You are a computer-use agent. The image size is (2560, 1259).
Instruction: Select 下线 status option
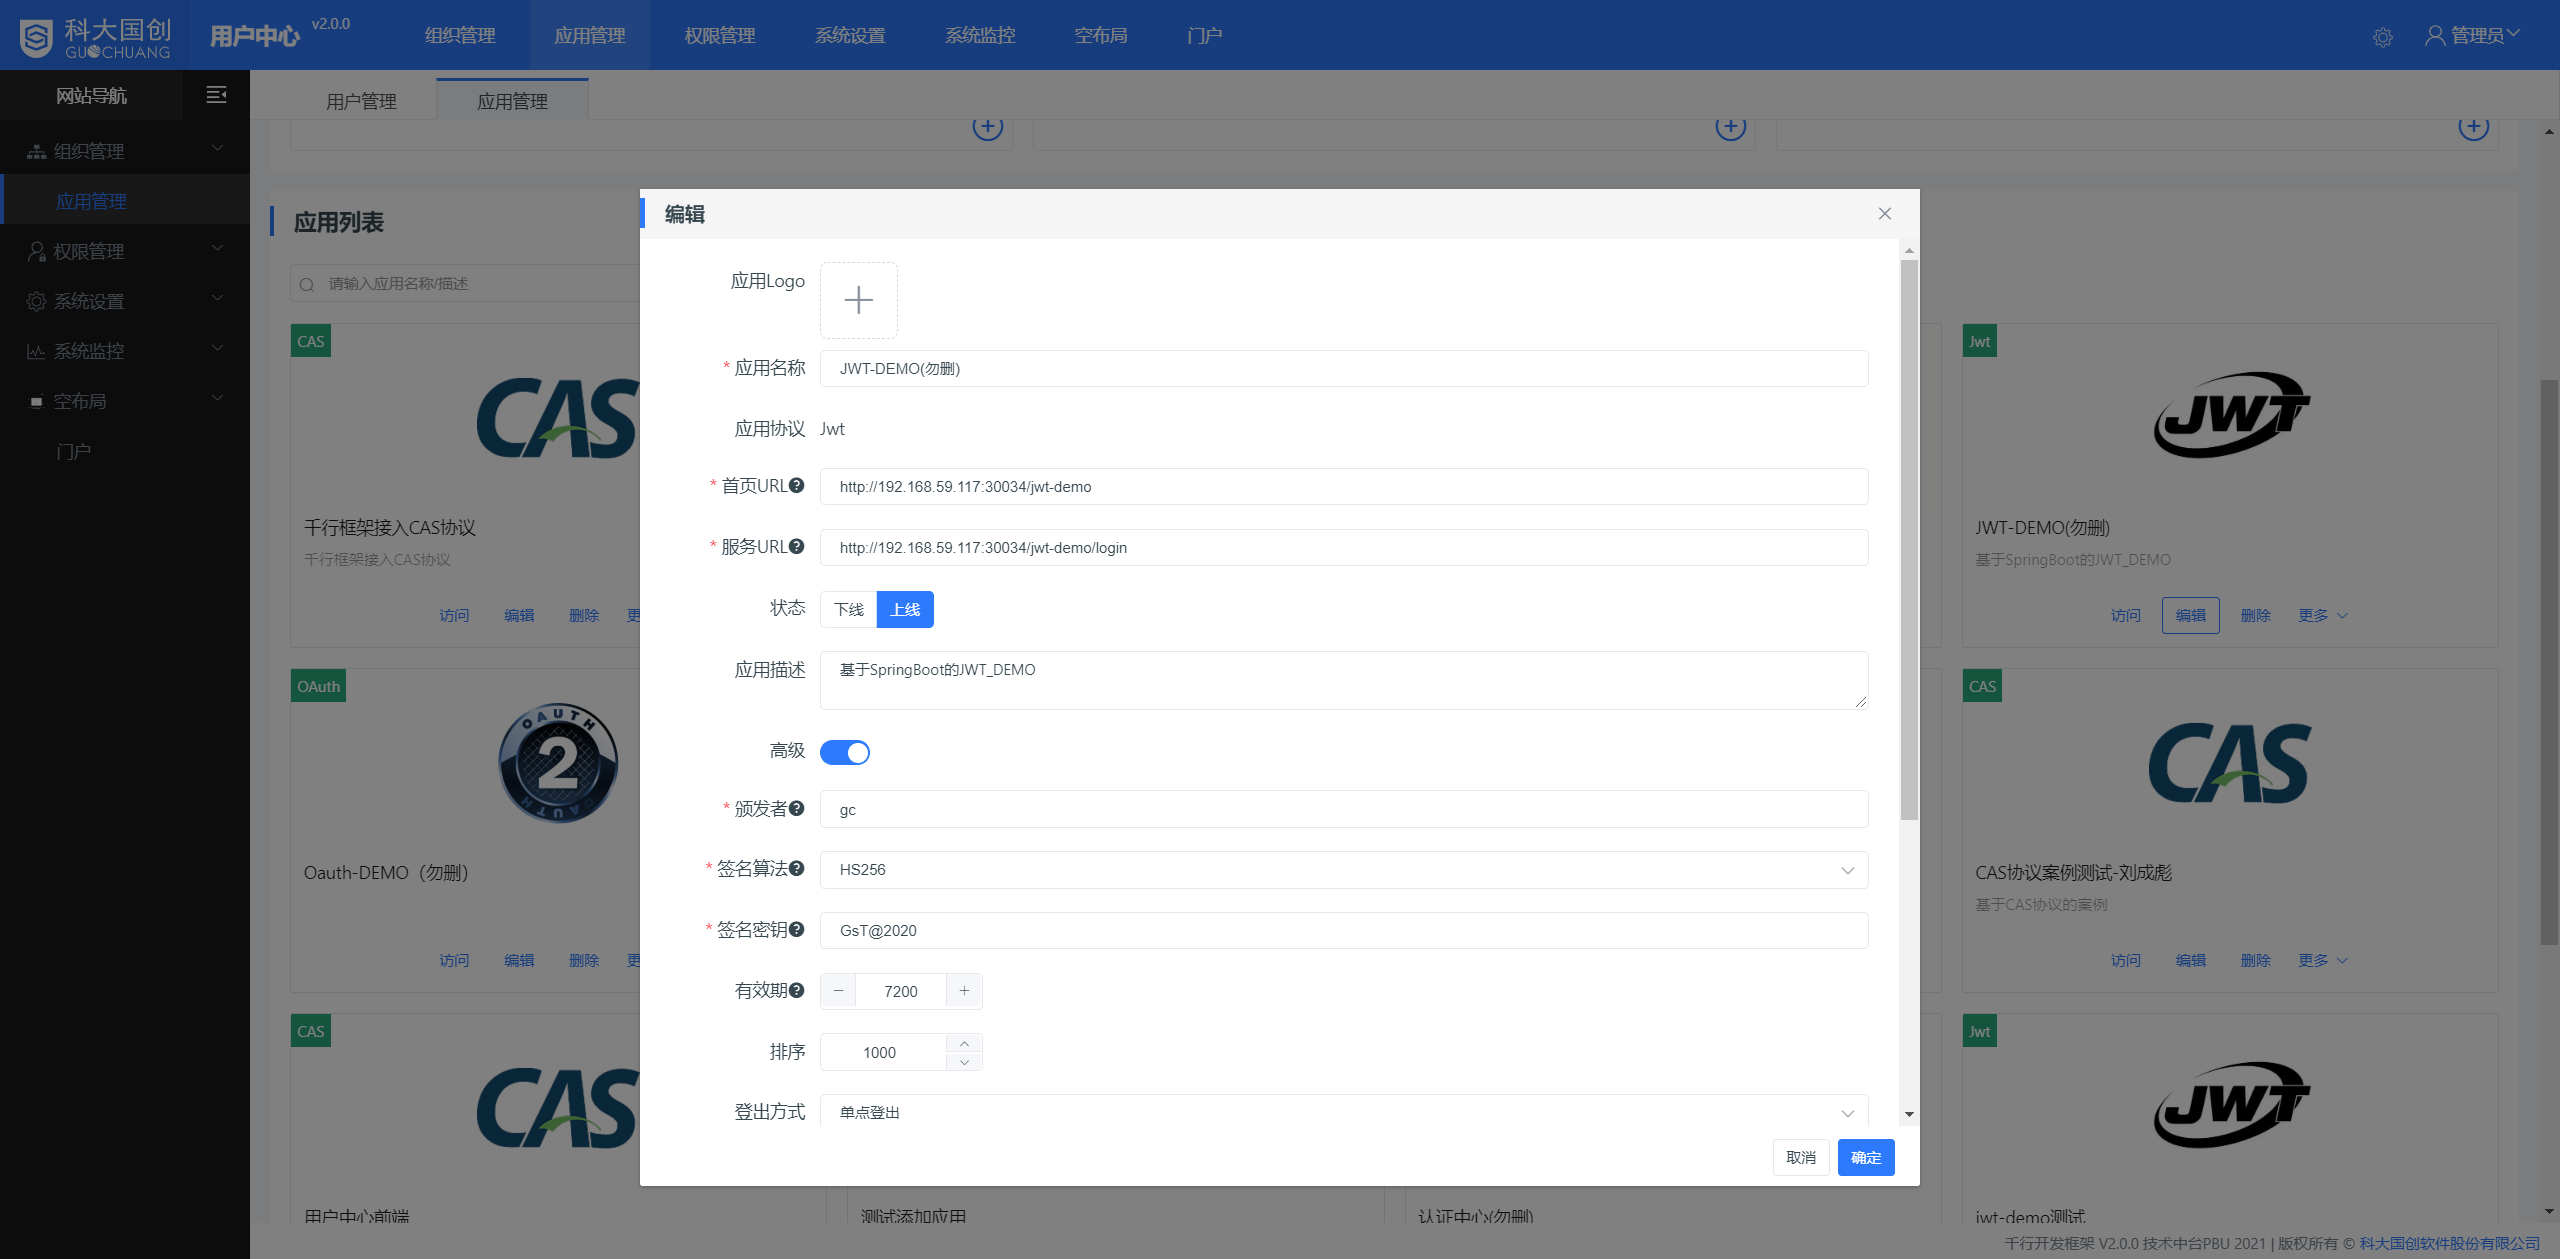(x=849, y=609)
